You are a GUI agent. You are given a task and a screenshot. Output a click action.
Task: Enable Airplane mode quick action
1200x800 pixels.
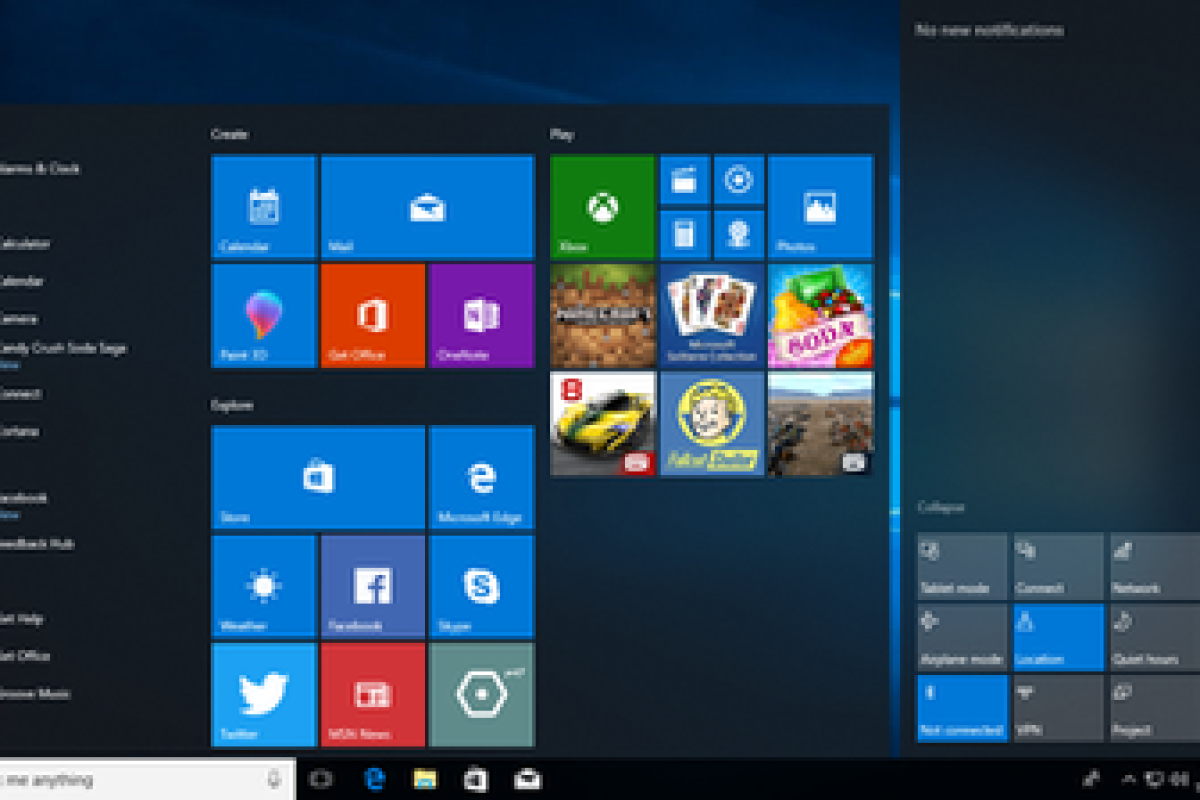pyautogui.click(x=962, y=637)
